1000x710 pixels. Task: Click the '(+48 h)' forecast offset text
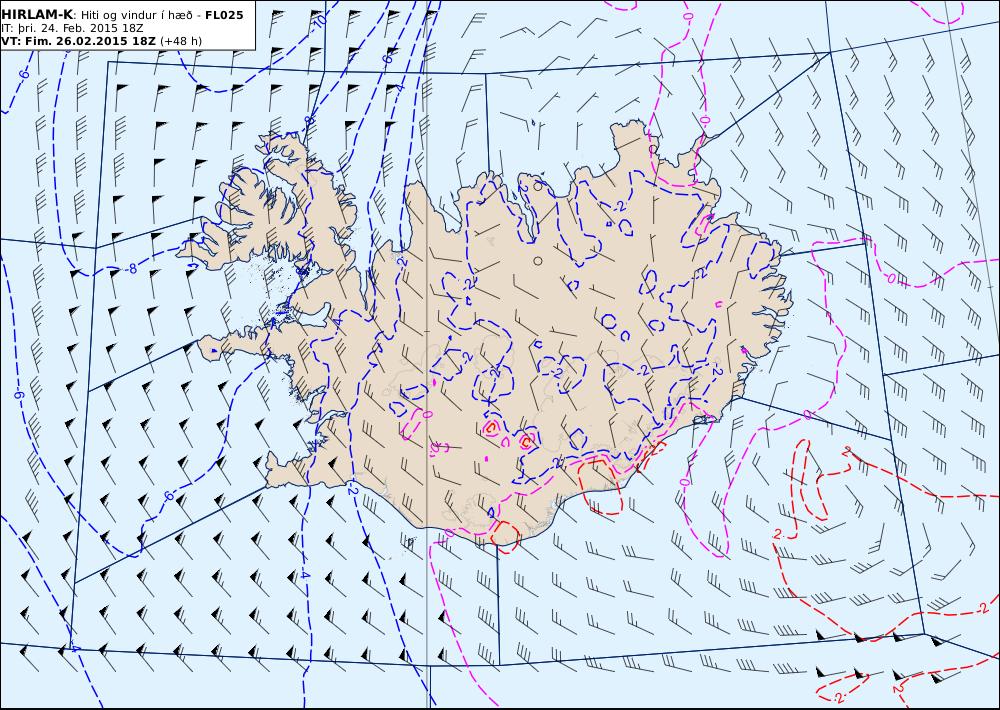[180, 41]
